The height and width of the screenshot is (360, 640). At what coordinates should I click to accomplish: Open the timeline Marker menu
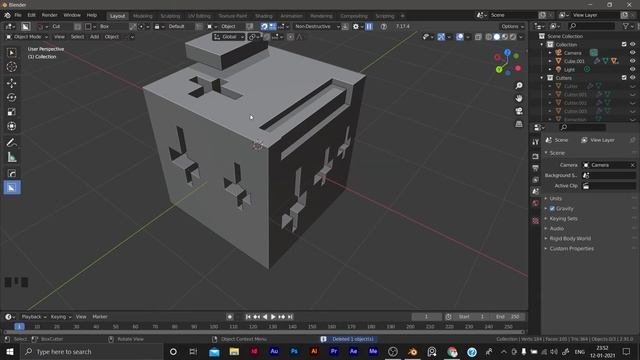click(100, 317)
